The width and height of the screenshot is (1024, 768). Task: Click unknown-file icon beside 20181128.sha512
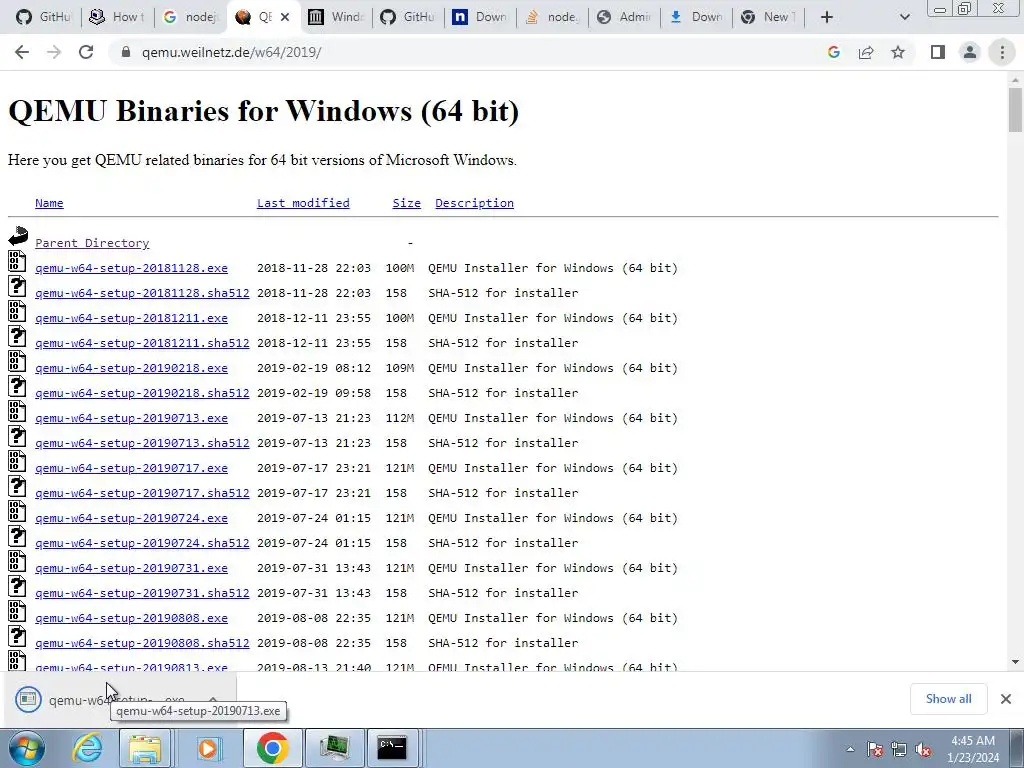[x=17, y=286]
